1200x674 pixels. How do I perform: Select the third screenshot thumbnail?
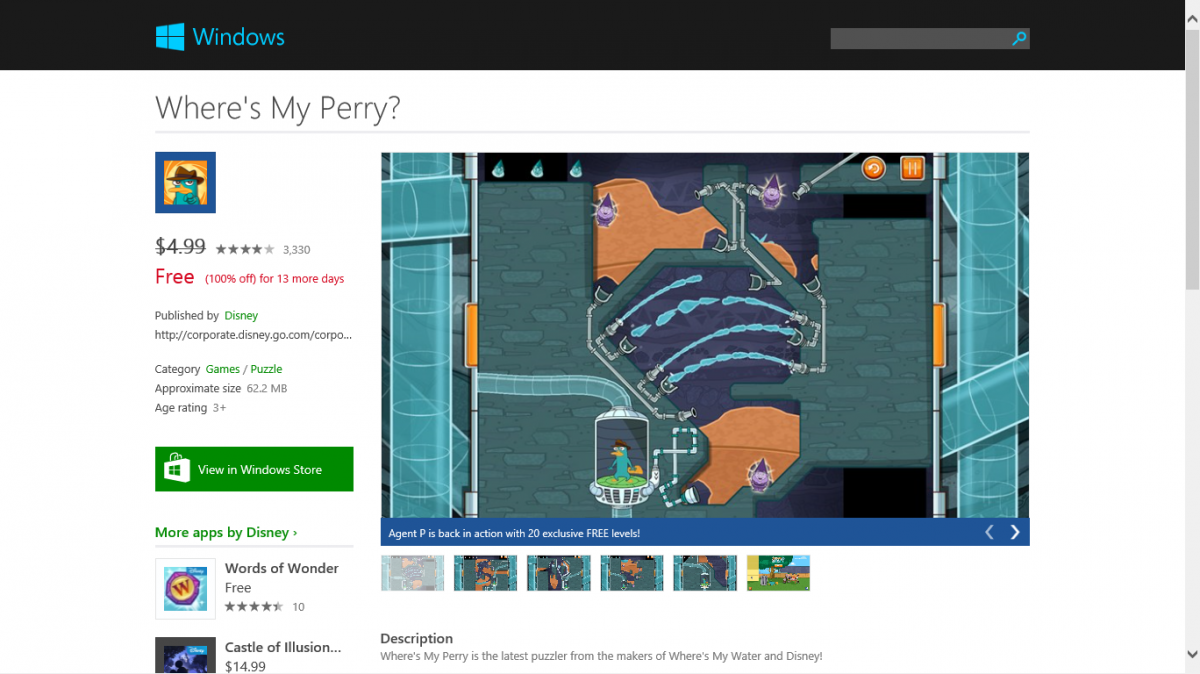click(x=558, y=573)
